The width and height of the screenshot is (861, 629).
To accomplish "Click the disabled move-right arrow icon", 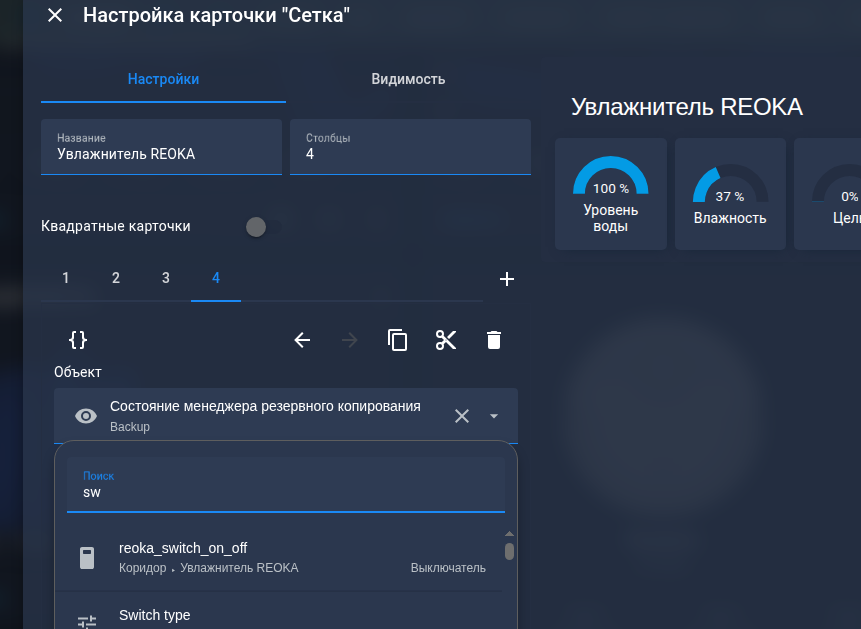I will [x=350, y=340].
